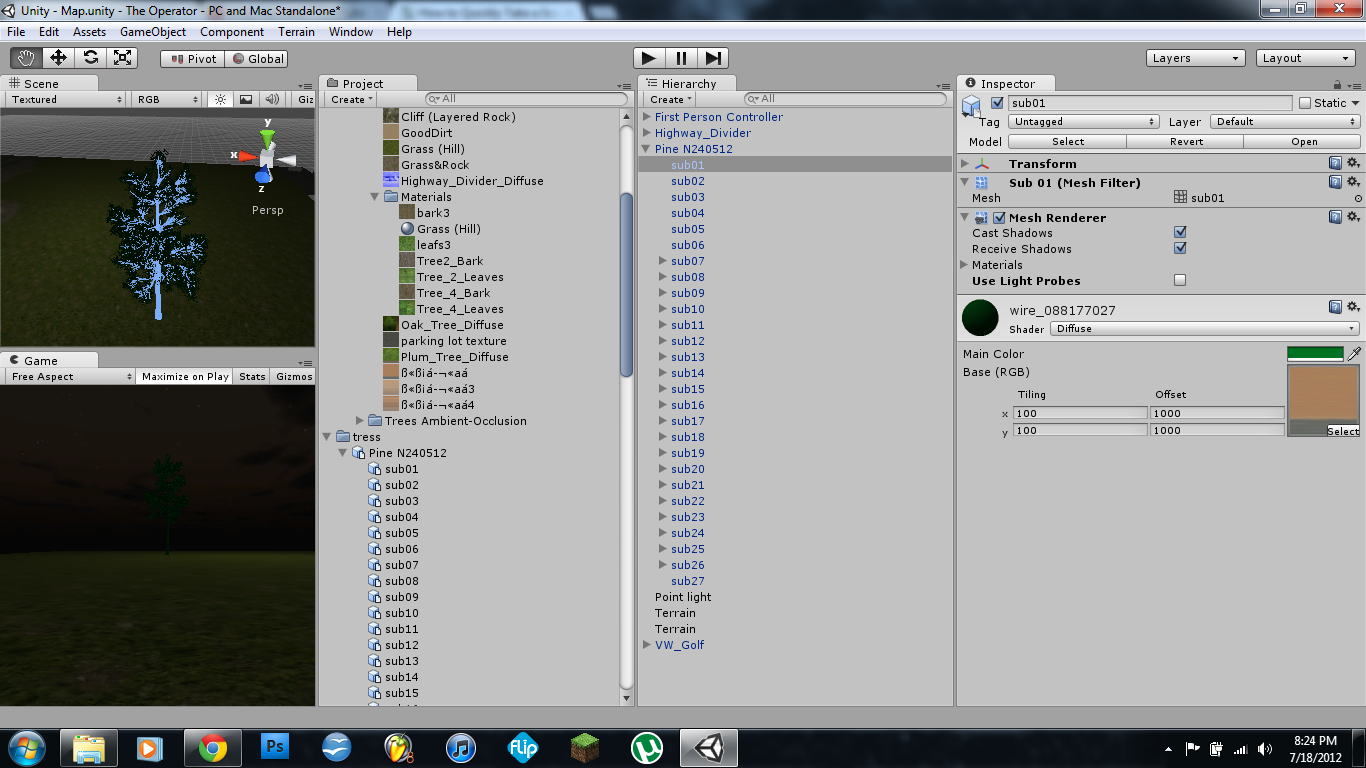Viewport: 1366px width, 768px height.
Task: Toggle the Global handle orientation button
Action: 257,58
